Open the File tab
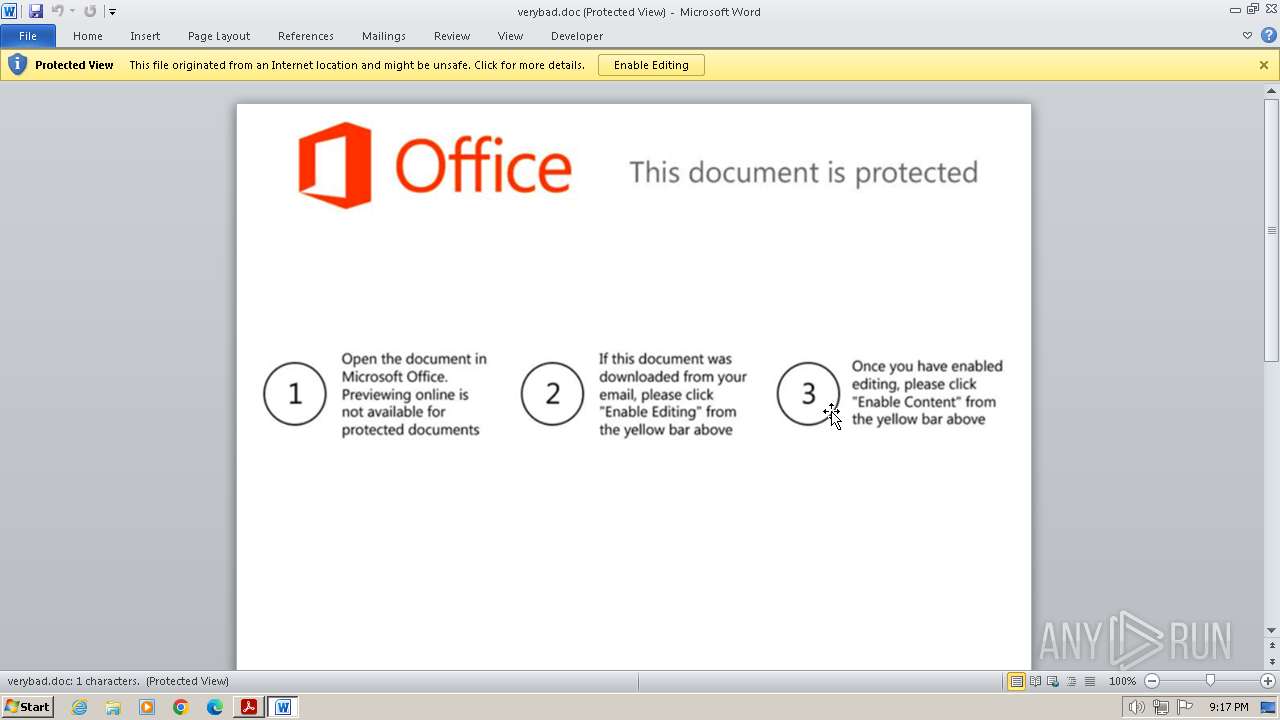This screenshot has height=720, width=1280. tap(28, 36)
